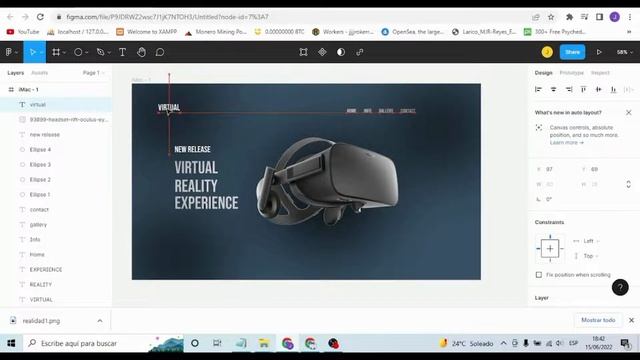Select the Text tool
This screenshot has height=360, width=640.
122,52
